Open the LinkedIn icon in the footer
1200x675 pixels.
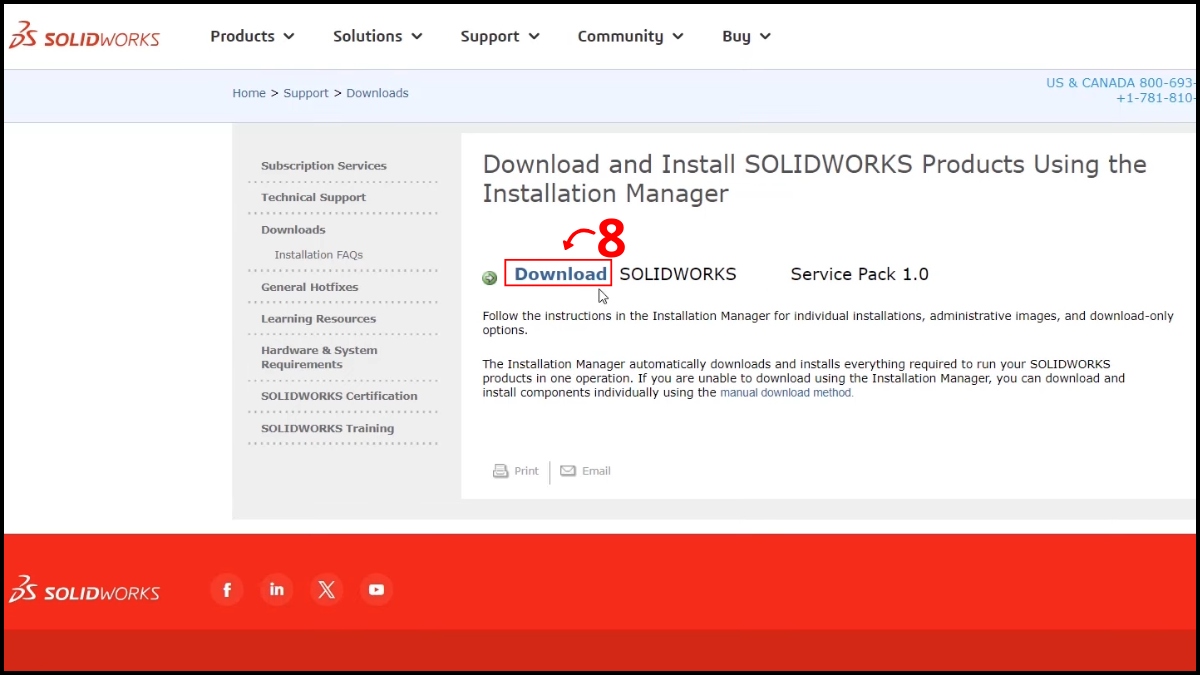click(x=277, y=590)
